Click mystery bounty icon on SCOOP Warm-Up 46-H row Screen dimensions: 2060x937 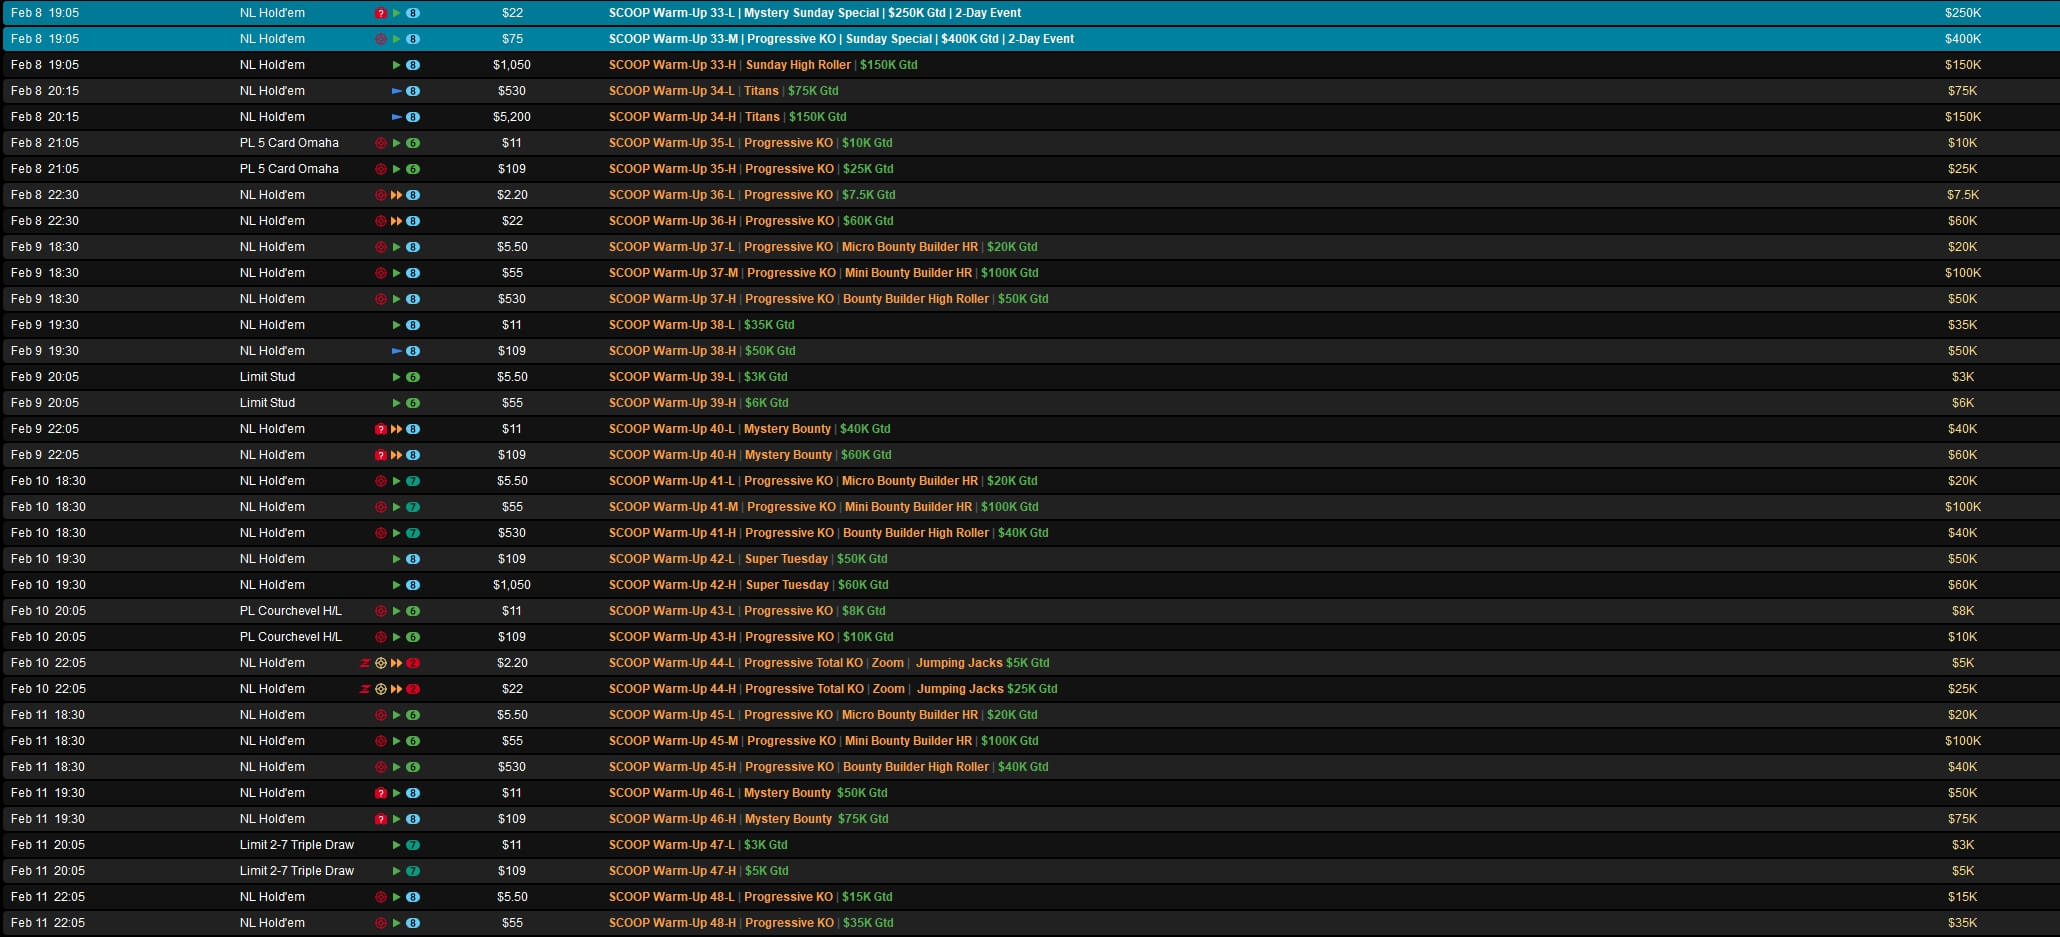(380, 819)
